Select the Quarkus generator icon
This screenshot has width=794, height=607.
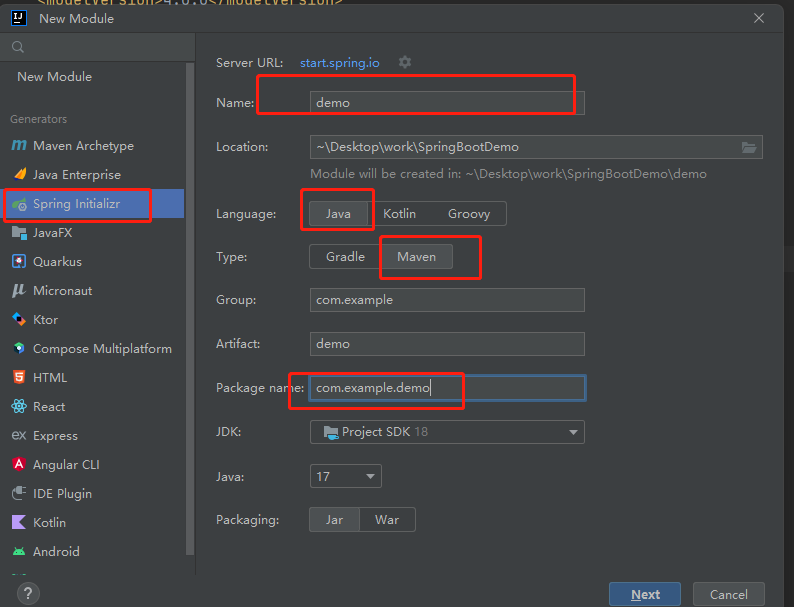pyautogui.click(x=19, y=262)
